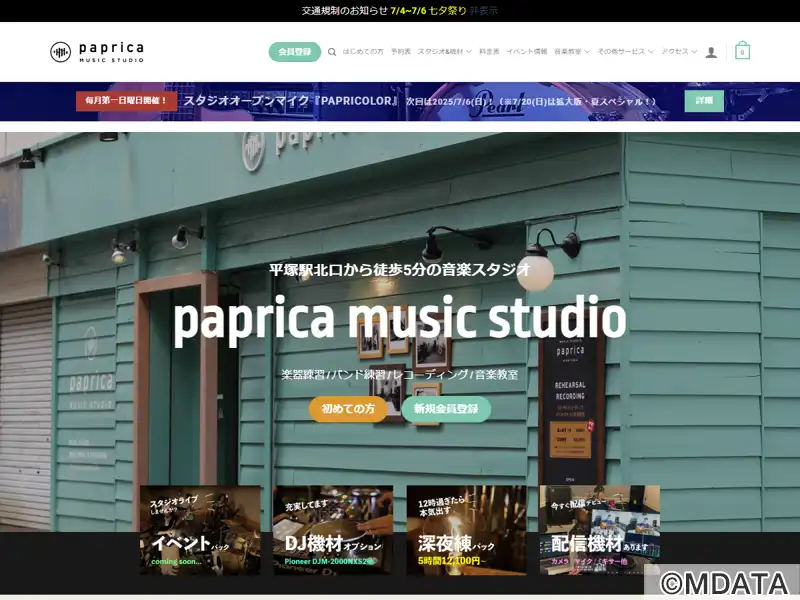Expand the スタジオ&機材 dropdown menu
The height and width of the screenshot is (600, 800).
(x=444, y=52)
